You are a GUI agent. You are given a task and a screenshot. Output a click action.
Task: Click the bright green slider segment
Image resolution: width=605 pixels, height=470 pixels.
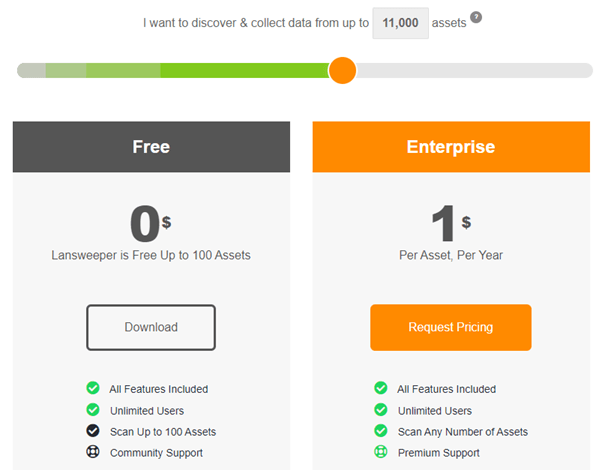click(245, 71)
